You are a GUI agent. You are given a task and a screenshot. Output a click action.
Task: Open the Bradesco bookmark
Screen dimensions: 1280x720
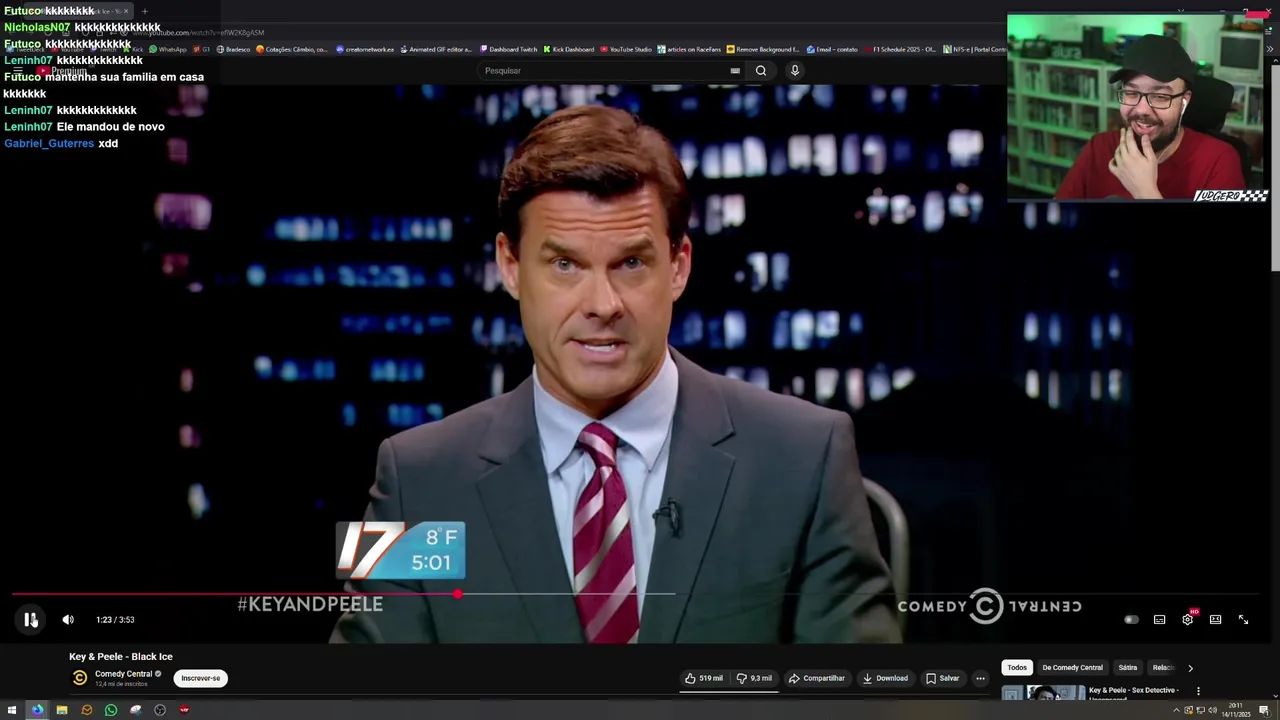[x=233, y=49]
